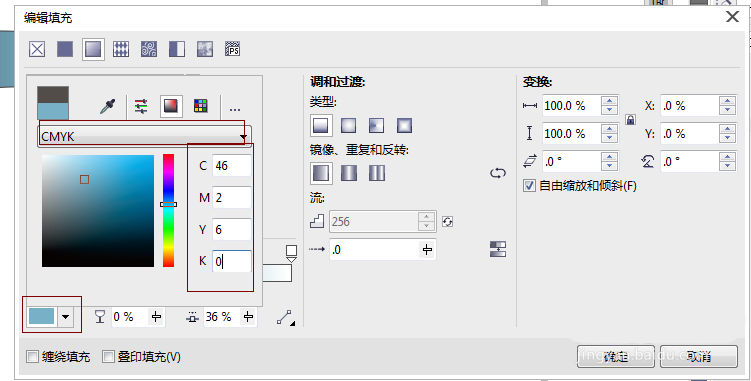Select default fountain fill mode
Viewport: 751px width, 381px height.
click(320, 173)
